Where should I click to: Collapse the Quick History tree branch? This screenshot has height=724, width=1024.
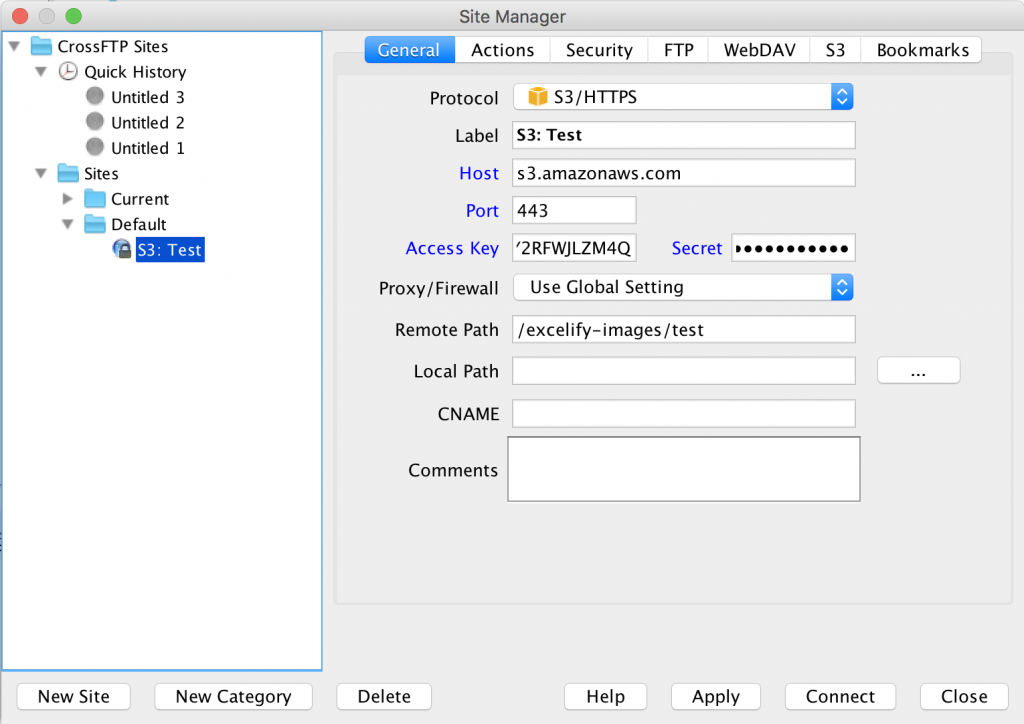(40, 71)
